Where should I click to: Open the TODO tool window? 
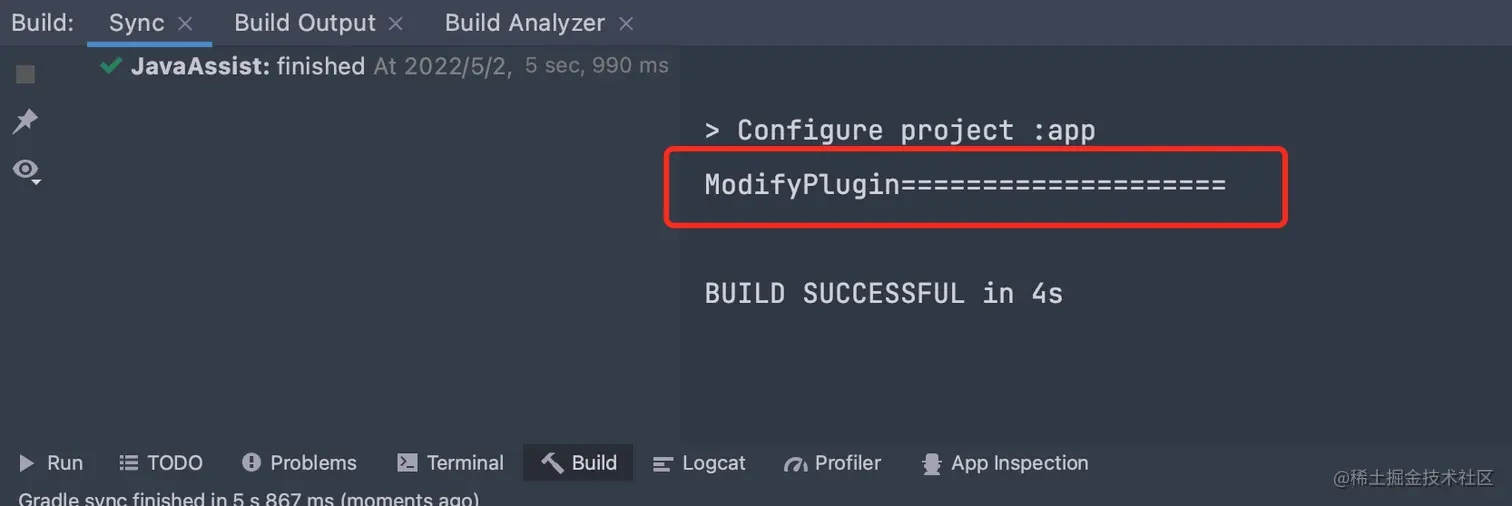(161, 463)
